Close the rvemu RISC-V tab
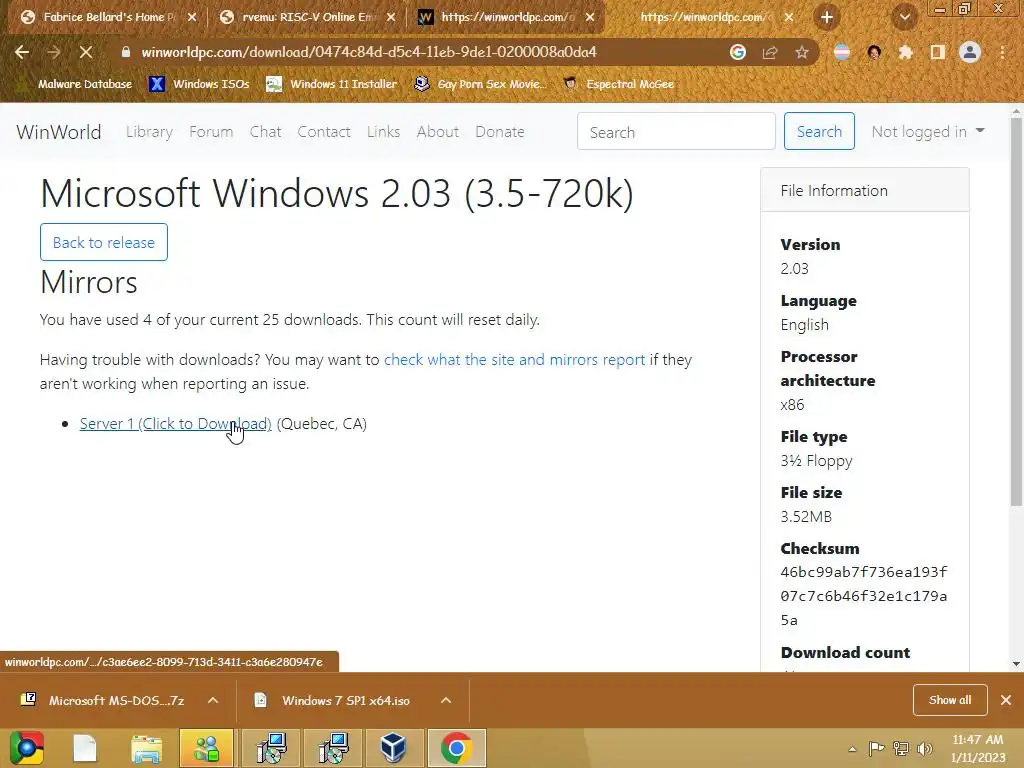1024x768 pixels. pyautogui.click(x=391, y=18)
